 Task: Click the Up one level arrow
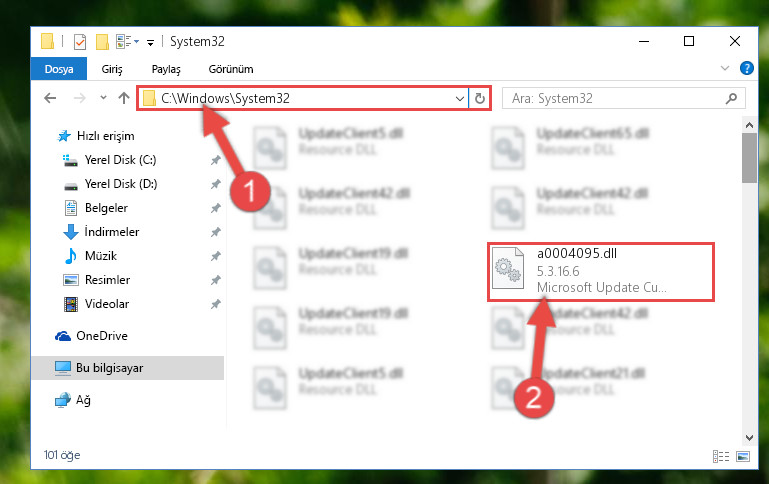(124, 99)
